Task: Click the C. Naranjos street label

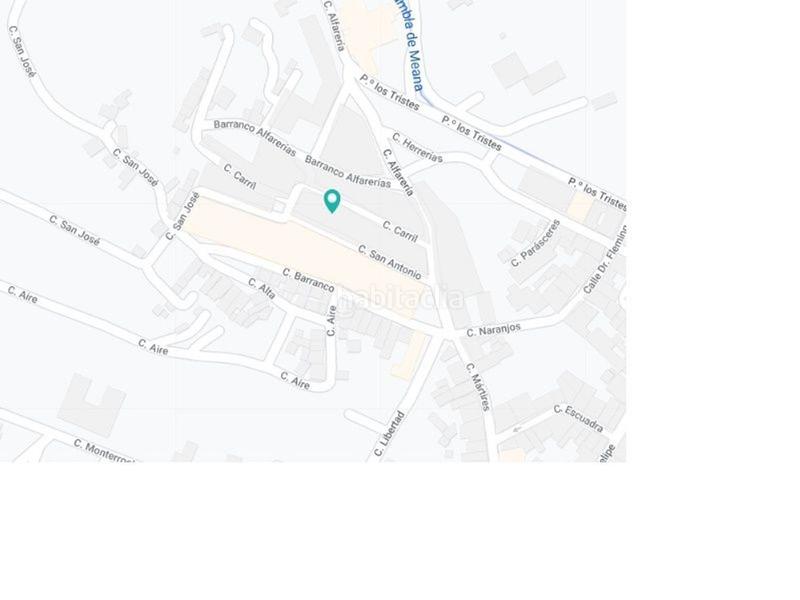Action: click(x=493, y=330)
